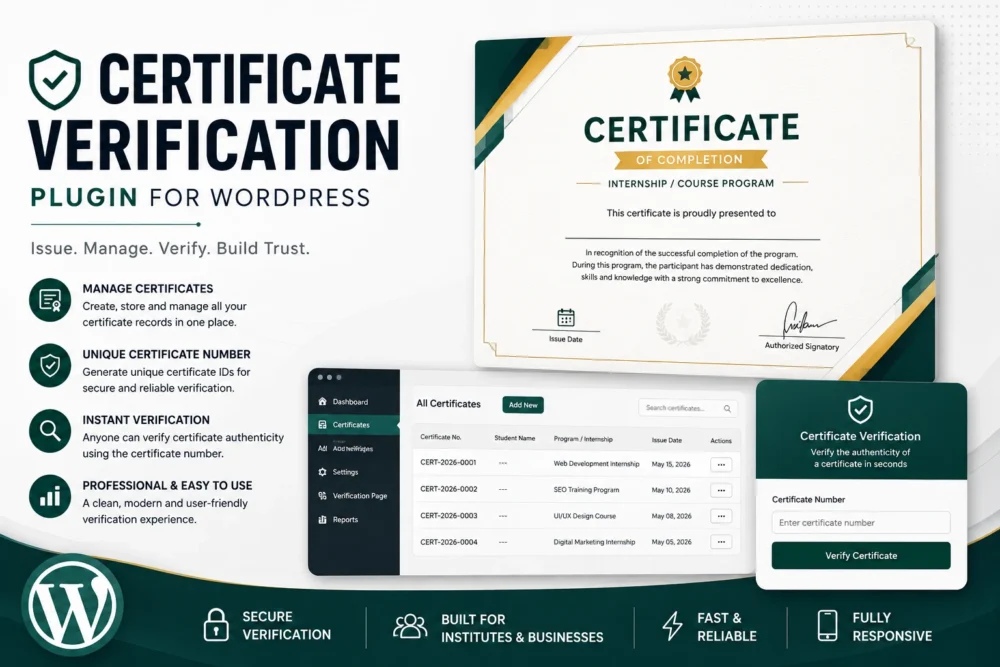Click the Add New button
The width and height of the screenshot is (1000, 667).
tap(523, 405)
